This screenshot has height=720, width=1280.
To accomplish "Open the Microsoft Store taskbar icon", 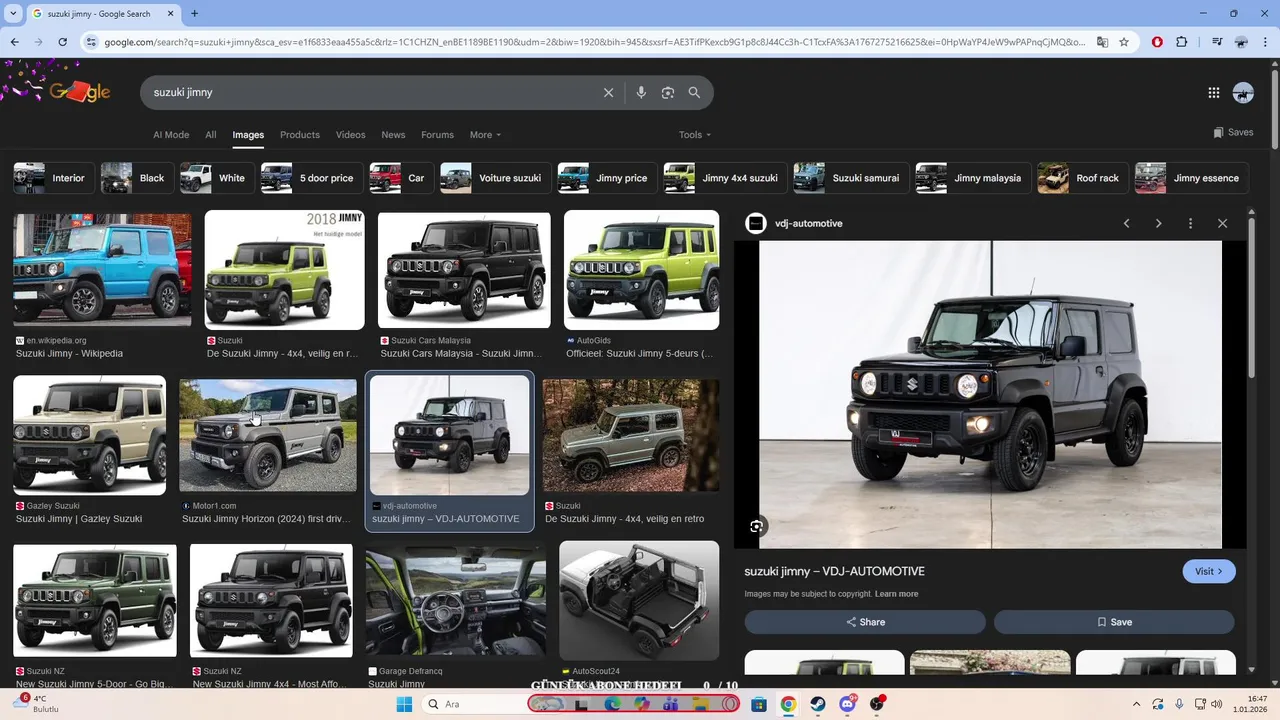I will 759,704.
